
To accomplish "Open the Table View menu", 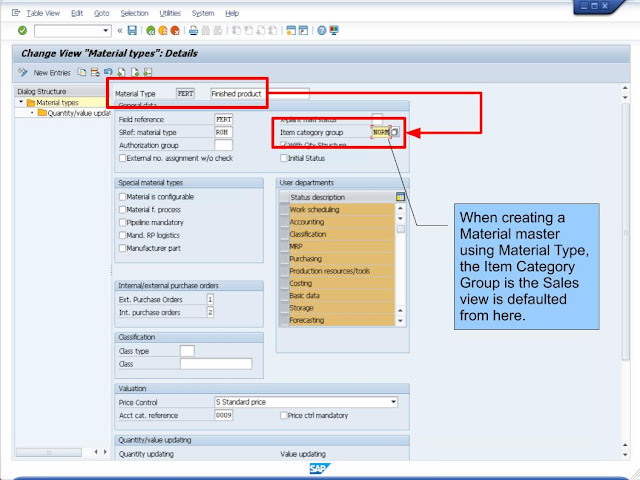I will [x=43, y=13].
